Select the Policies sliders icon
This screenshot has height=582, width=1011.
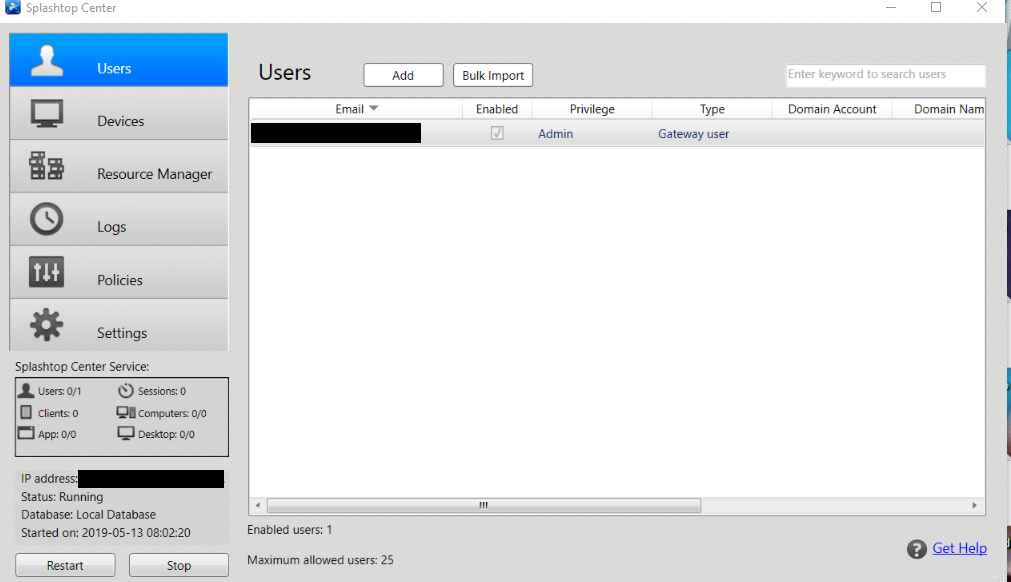pos(45,271)
